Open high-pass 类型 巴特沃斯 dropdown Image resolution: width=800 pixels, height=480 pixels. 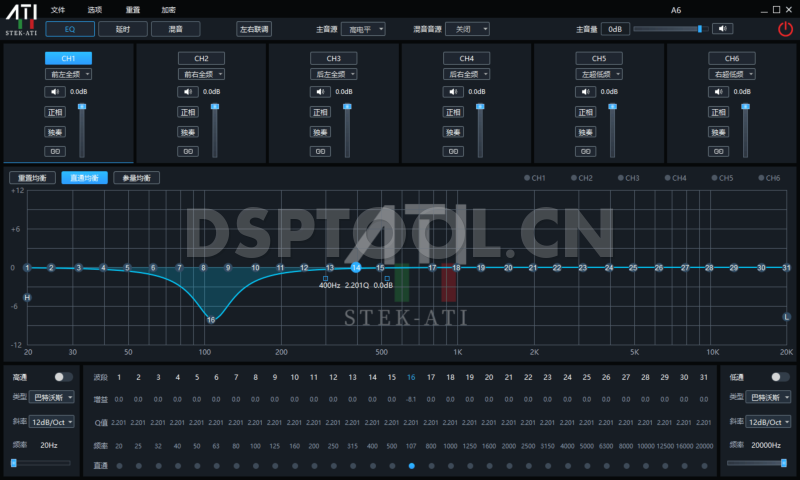click(52, 397)
